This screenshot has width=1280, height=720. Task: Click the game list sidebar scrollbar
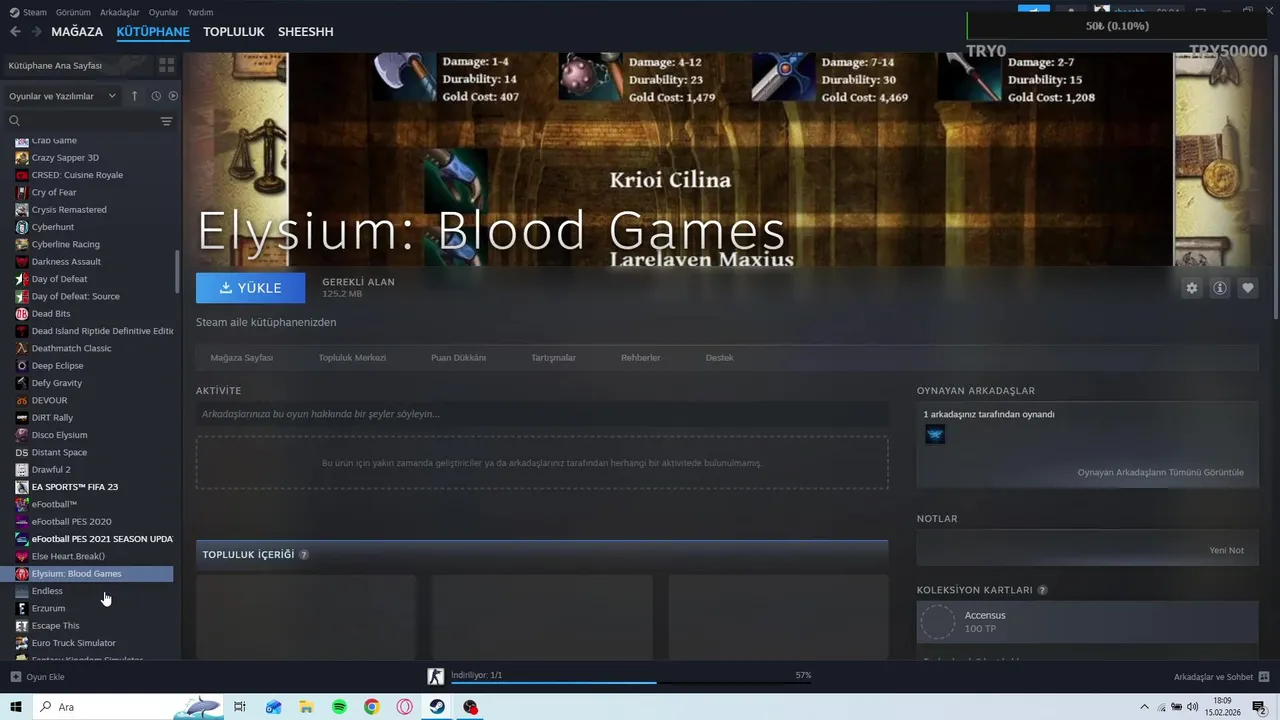tap(177, 271)
